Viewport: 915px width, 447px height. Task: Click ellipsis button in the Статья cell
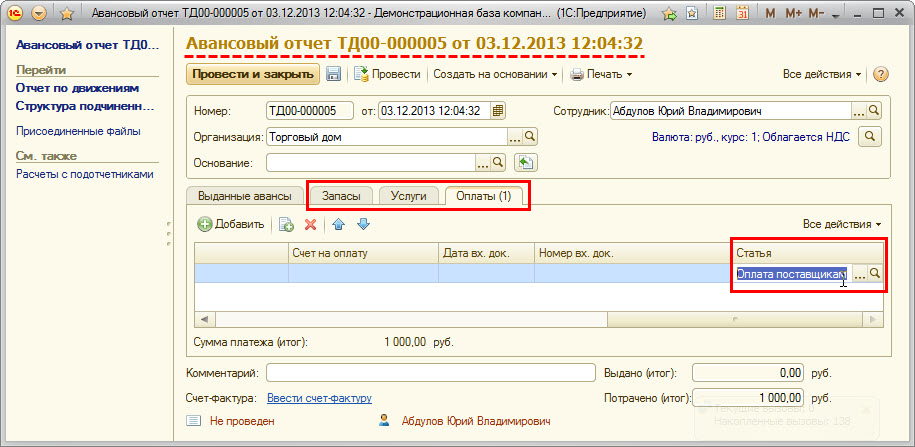tap(859, 274)
